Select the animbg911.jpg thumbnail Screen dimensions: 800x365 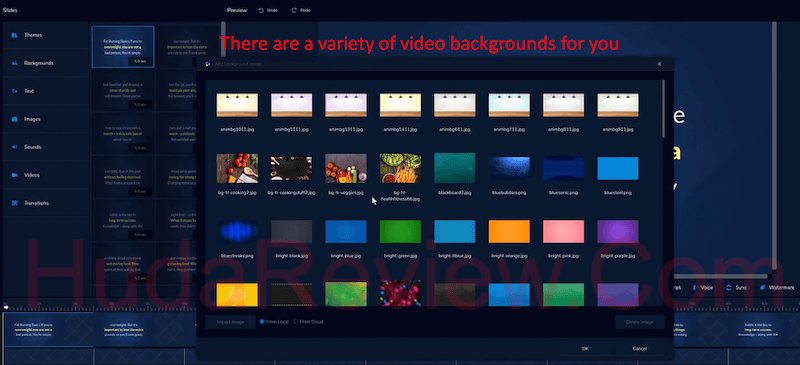pos(618,105)
